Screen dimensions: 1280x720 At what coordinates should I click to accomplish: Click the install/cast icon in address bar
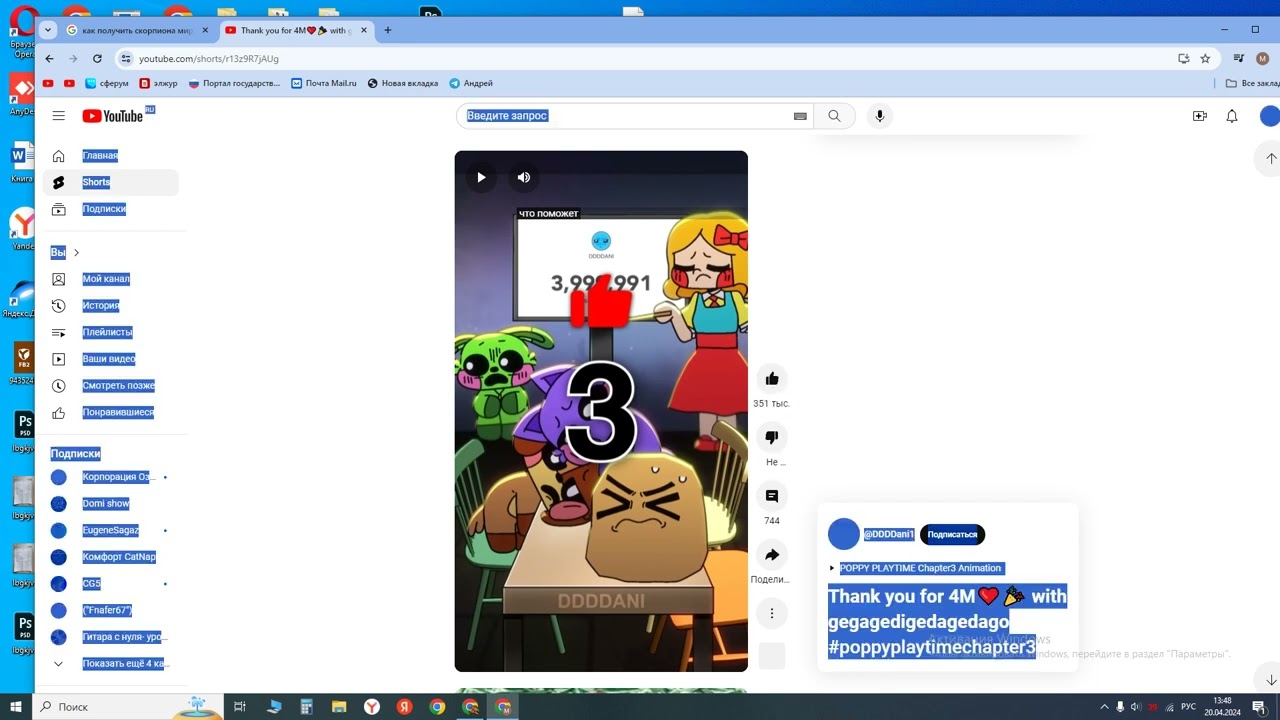[x=1184, y=59]
